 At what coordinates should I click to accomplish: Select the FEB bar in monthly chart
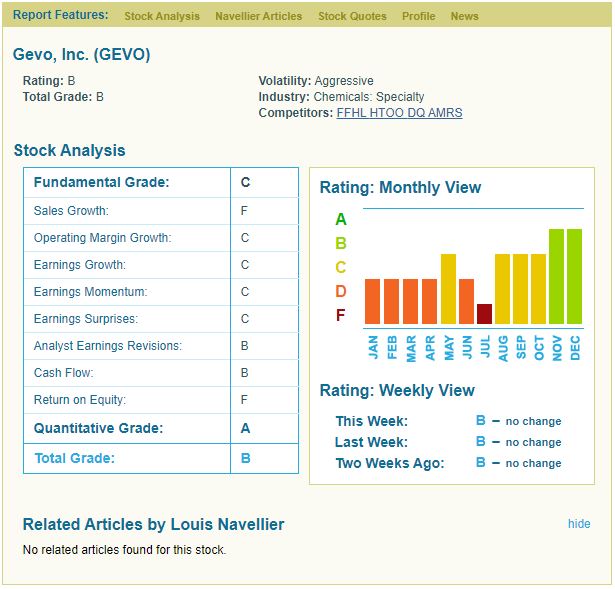pos(391,302)
